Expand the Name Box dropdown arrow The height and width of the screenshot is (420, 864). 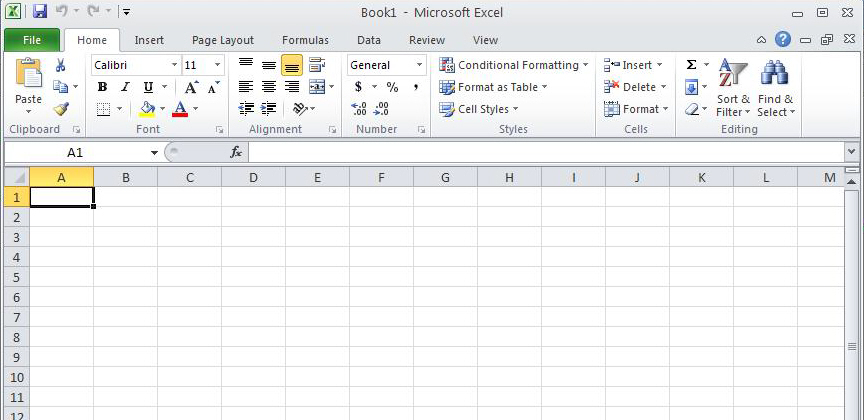tap(154, 153)
